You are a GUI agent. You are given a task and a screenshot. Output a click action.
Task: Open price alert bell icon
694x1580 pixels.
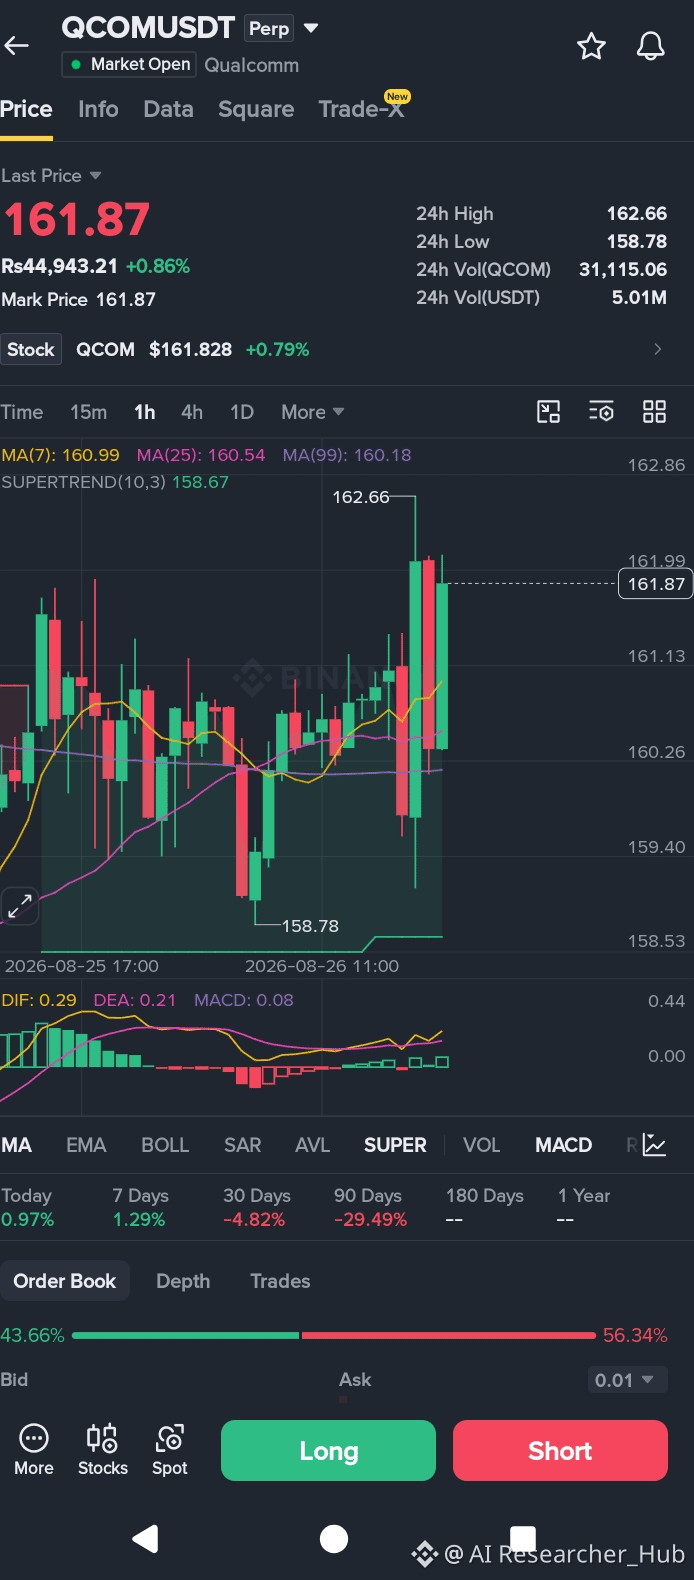[651, 46]
